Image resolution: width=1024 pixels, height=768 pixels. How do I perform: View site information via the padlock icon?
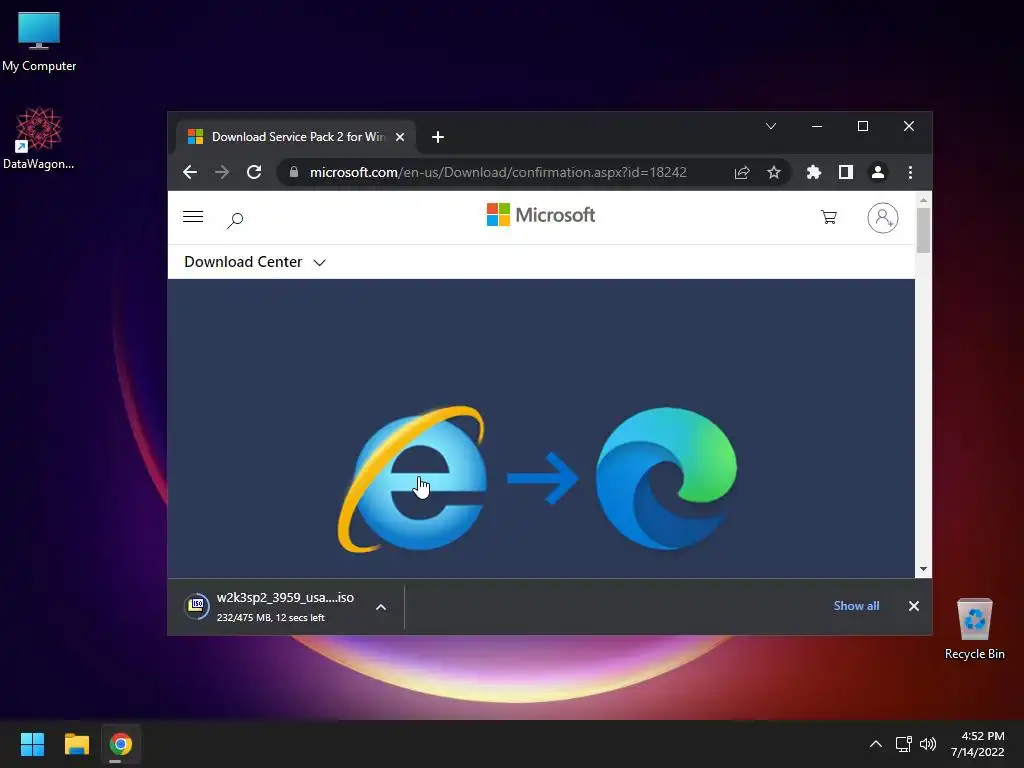(x=294, y=172)
